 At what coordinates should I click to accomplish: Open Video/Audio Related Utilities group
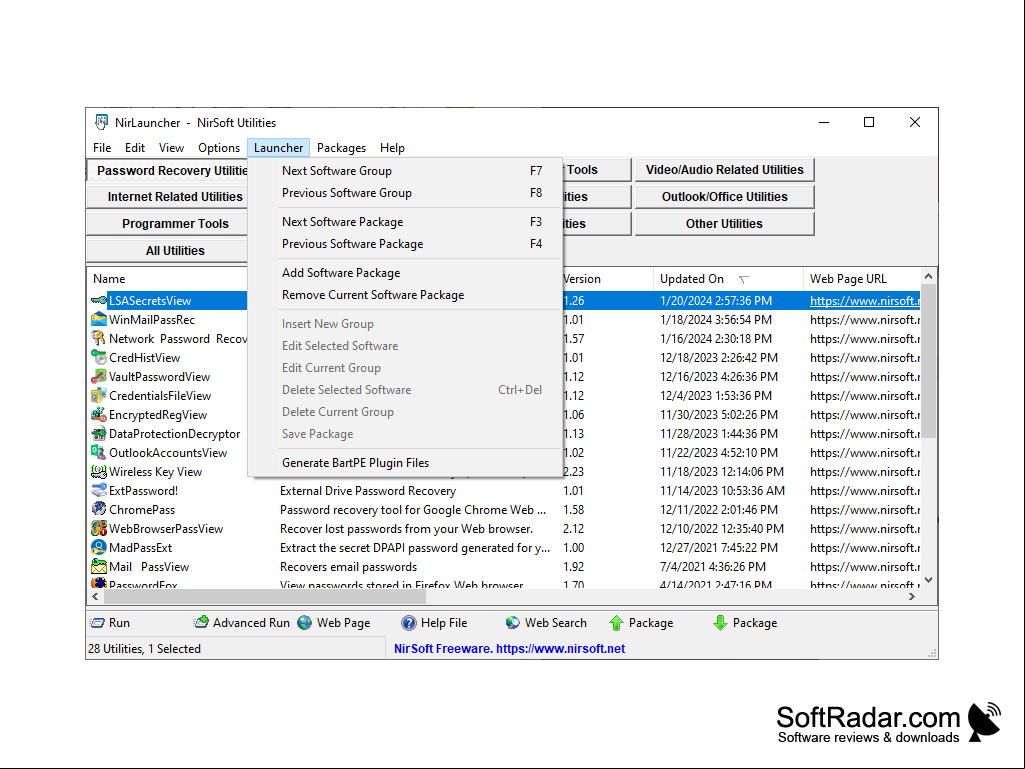coord(725,169)
